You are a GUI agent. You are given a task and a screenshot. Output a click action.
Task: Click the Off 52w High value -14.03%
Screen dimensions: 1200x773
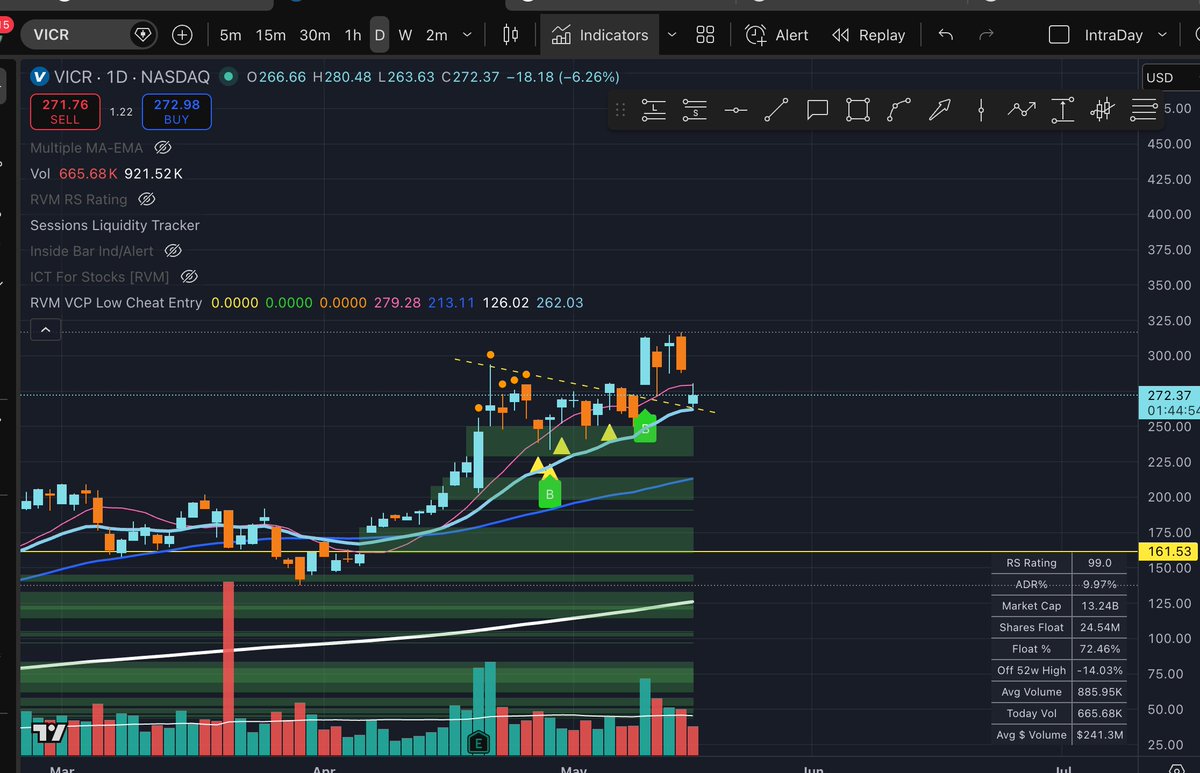pos(1099,670)
